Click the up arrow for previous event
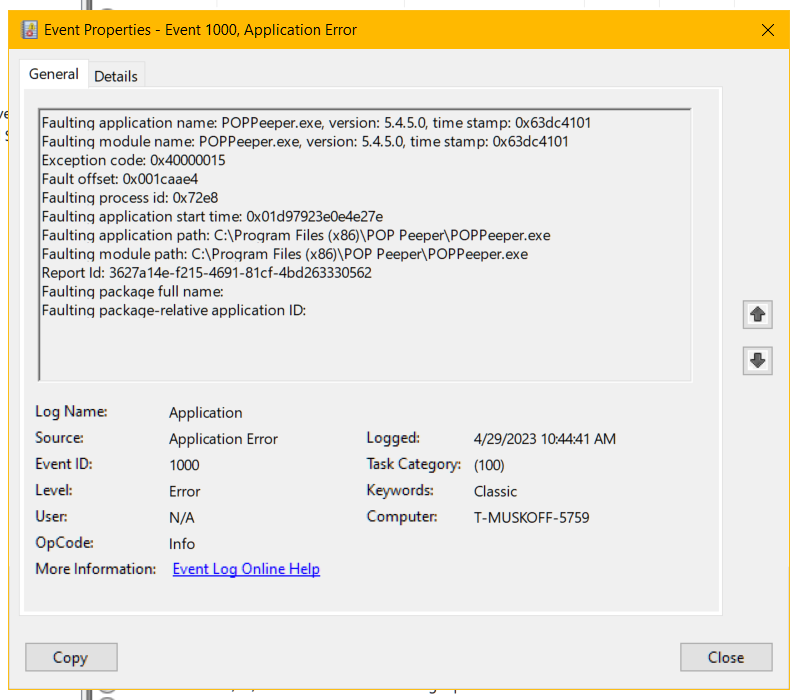 coord(757,315)
